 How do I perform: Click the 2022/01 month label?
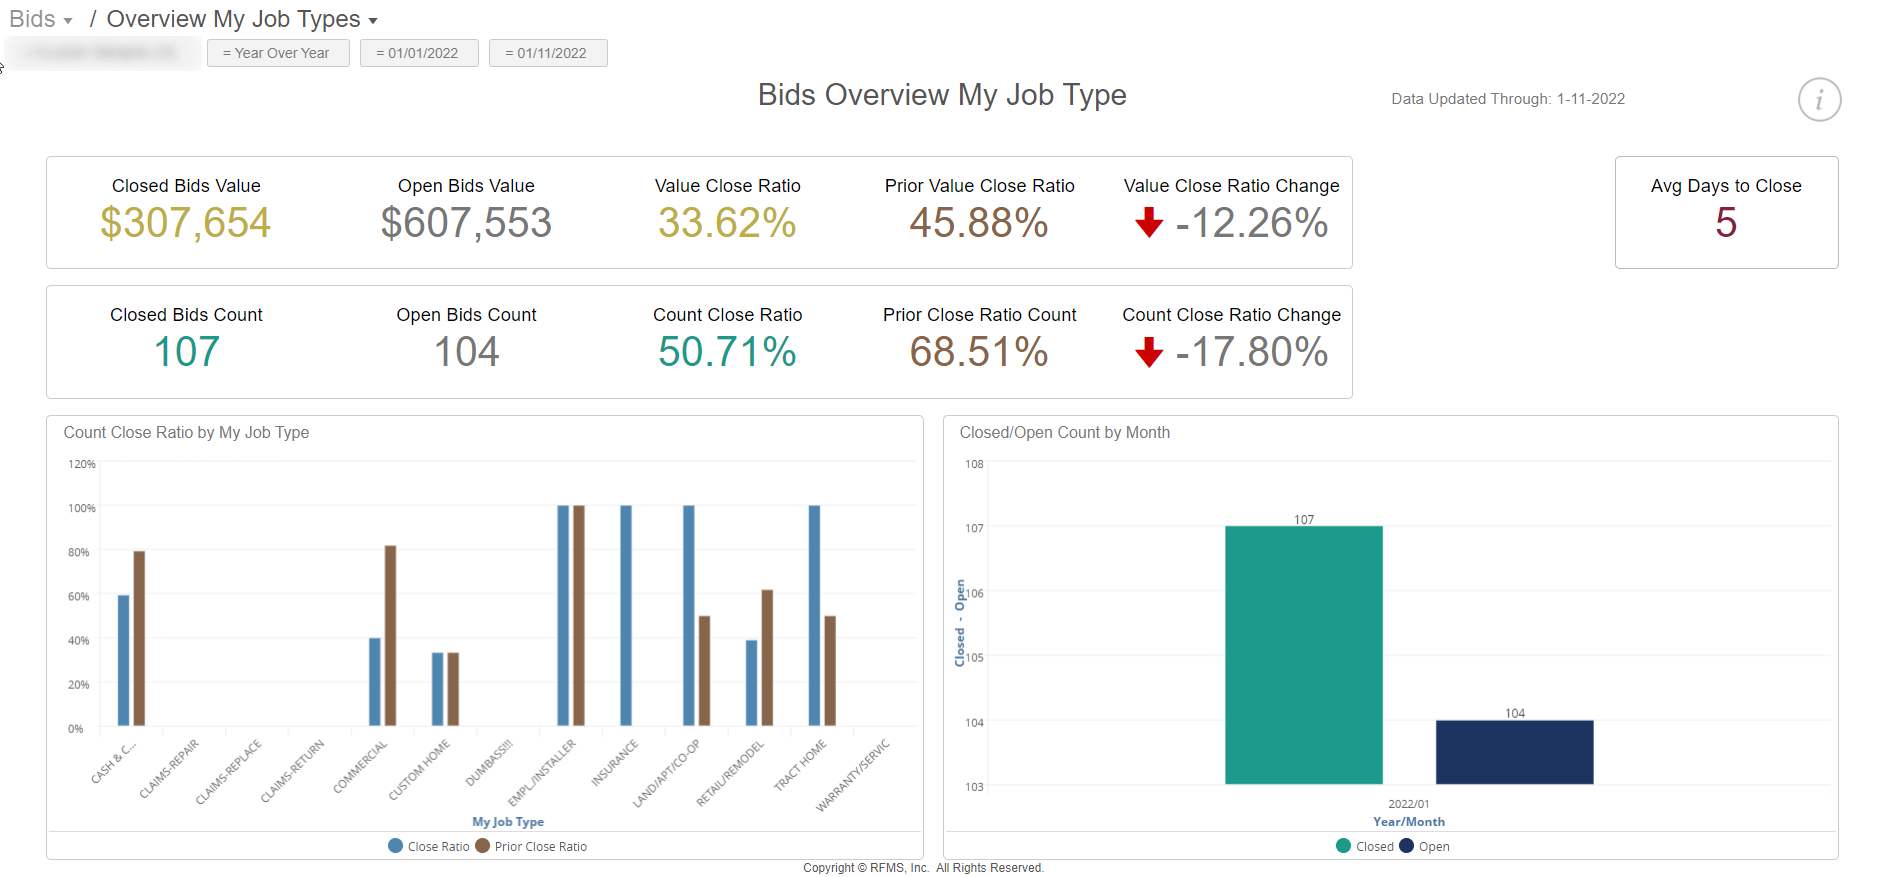[1409, 804]
